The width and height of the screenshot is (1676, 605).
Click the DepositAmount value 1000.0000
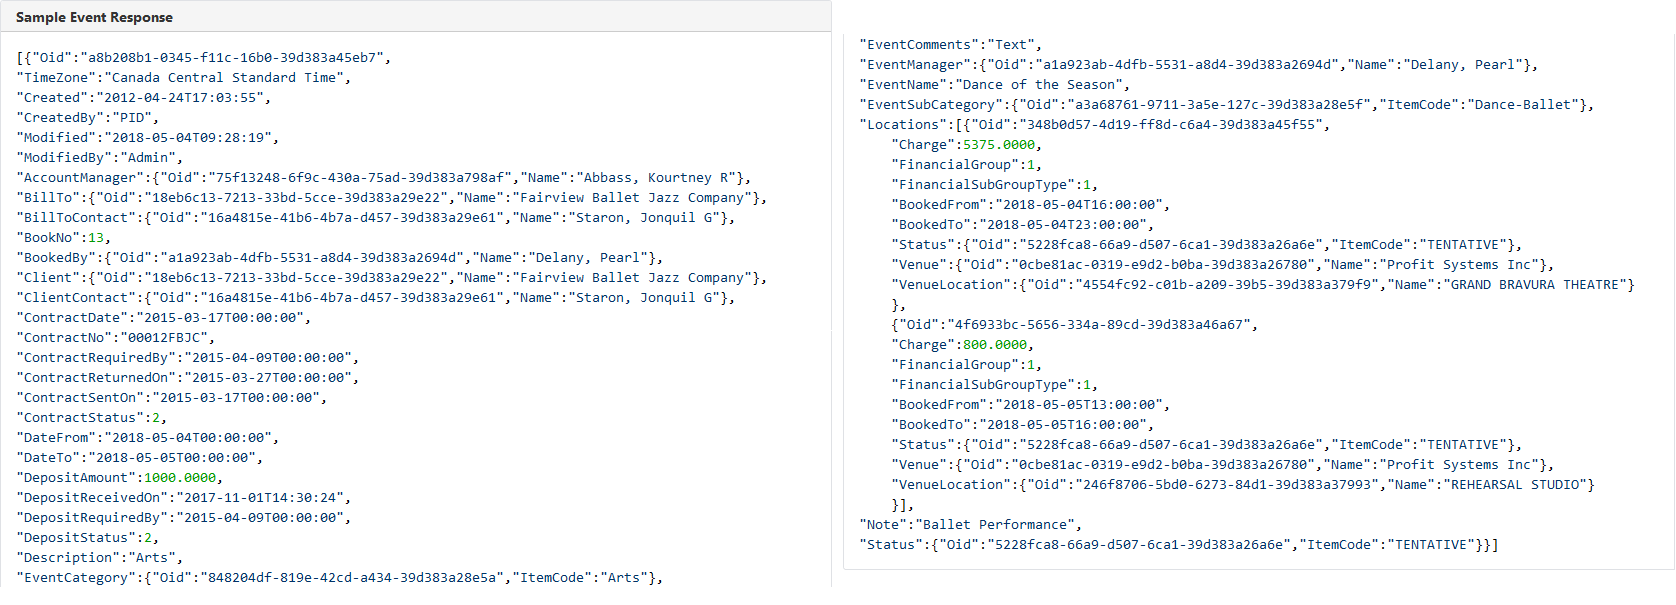pos(180,478)
